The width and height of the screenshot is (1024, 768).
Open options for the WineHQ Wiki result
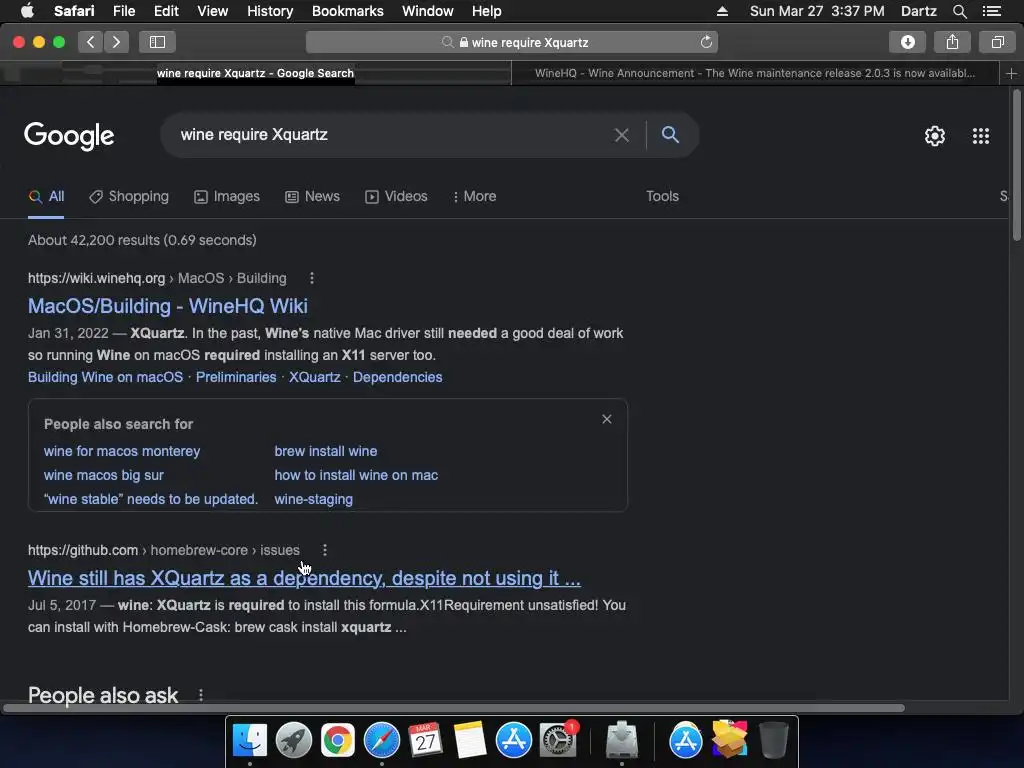312,278
